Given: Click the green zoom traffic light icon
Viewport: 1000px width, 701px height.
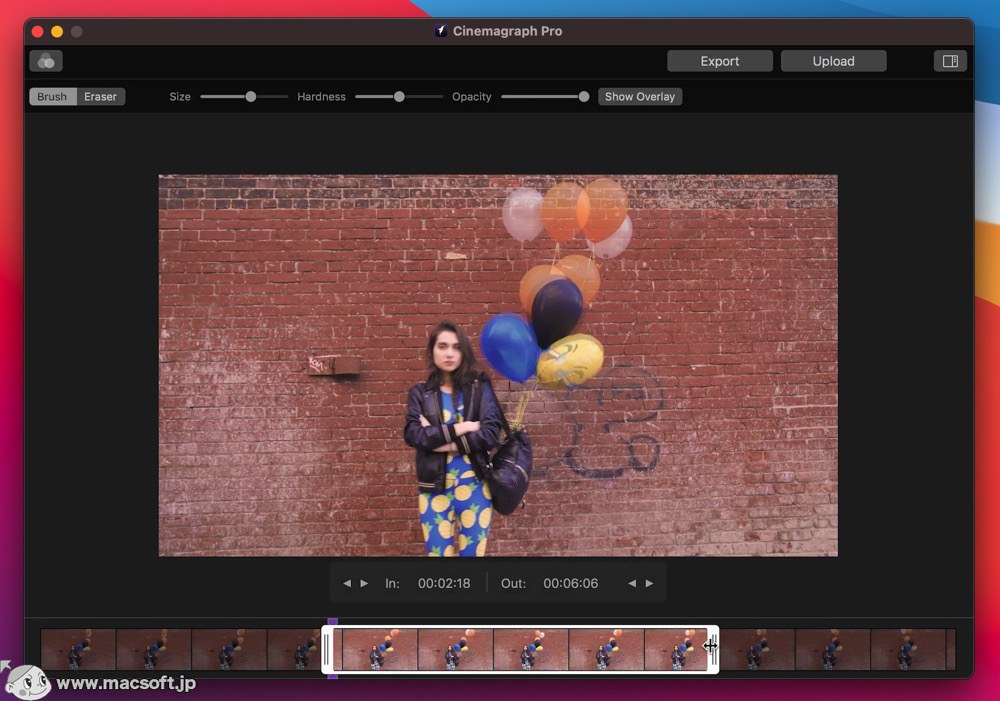Looking at the screenshot, I should pyautogui.click(x=75, y=31).
